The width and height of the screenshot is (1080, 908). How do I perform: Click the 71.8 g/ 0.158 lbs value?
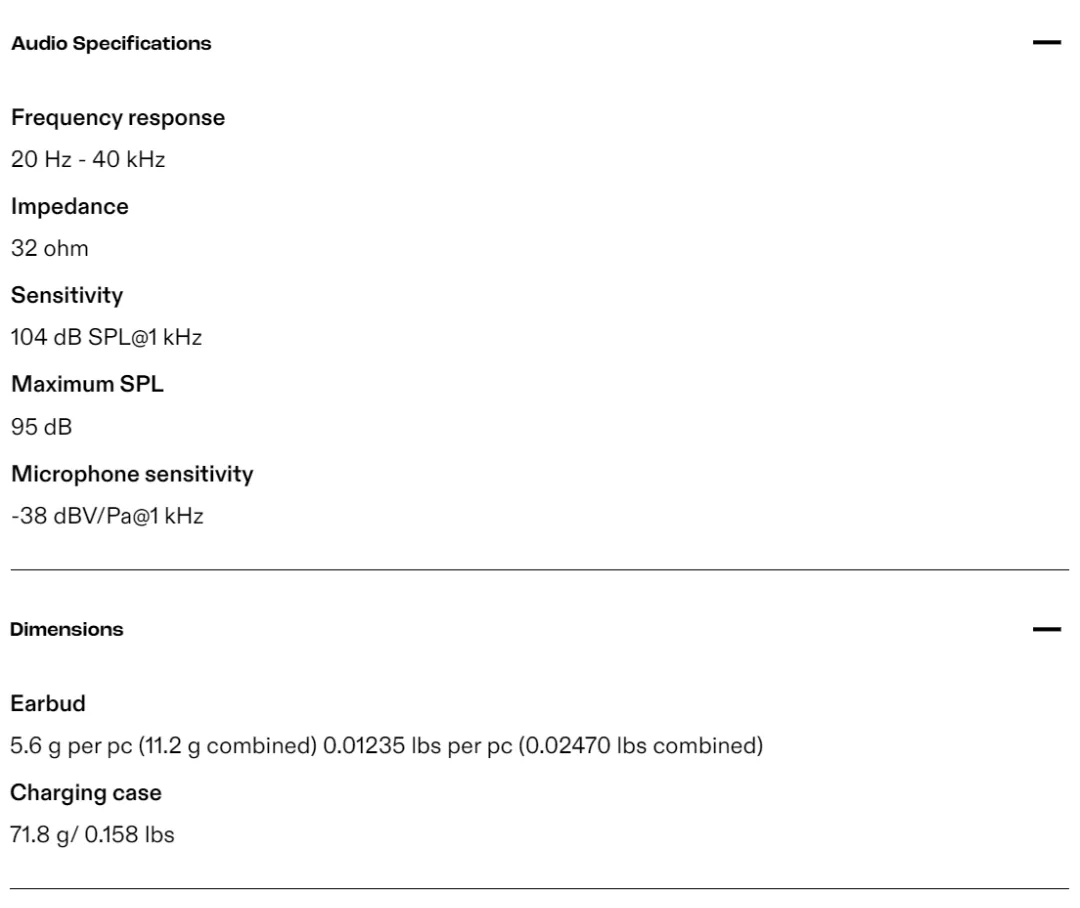[92, 834]
